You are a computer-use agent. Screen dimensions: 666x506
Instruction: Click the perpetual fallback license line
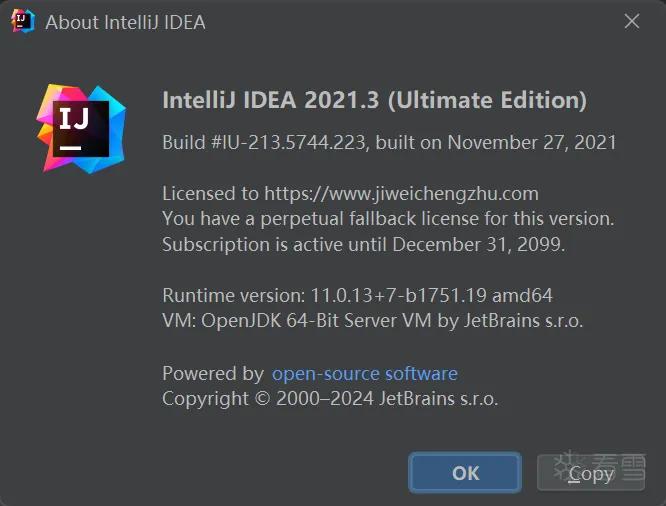click(388, 219)
